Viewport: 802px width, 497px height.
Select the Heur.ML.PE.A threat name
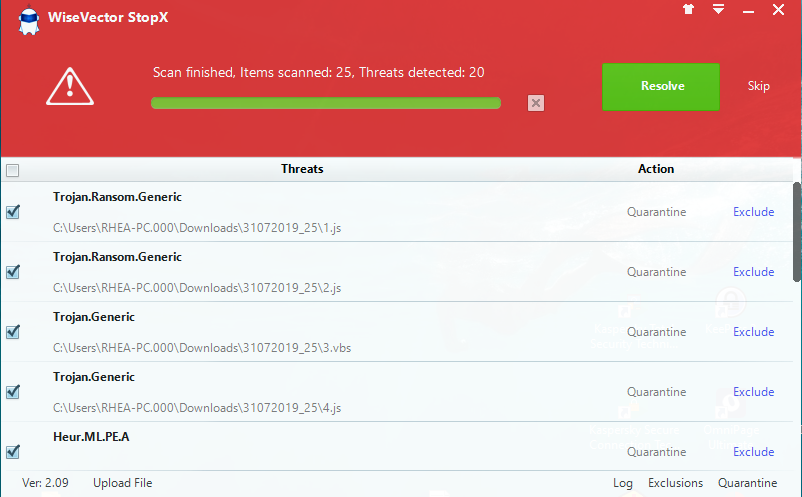click(x=91, y=437)
